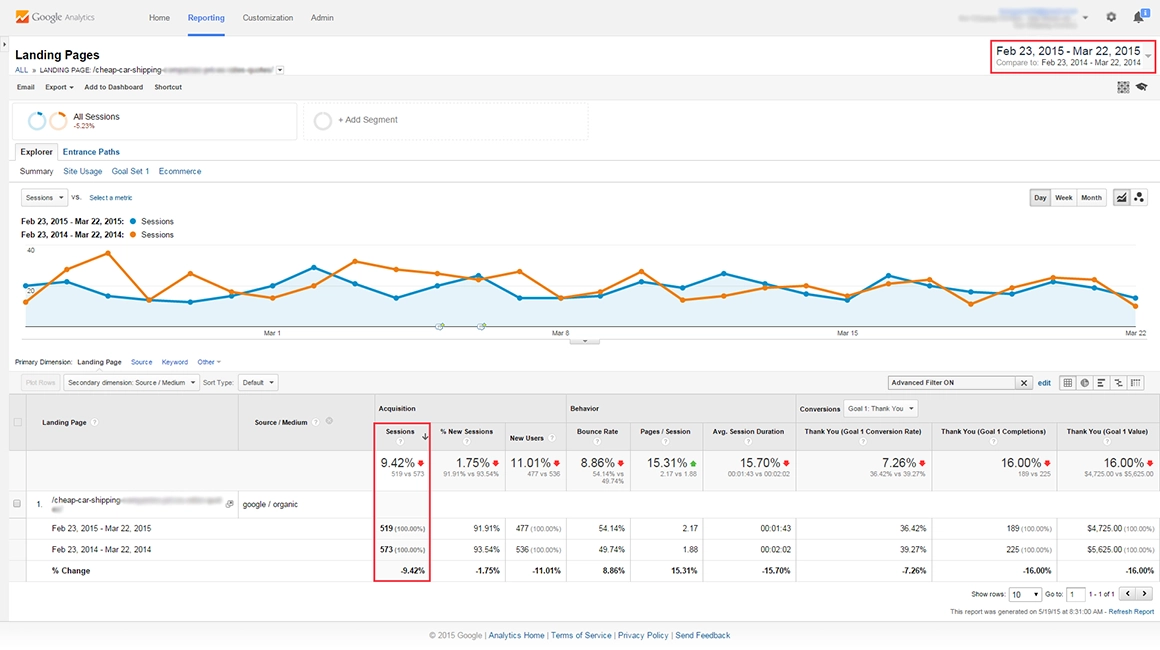Switch to pivot table view
Image resolution: width=1160 pixels, height=650 pixels.
click(1135, 383)
